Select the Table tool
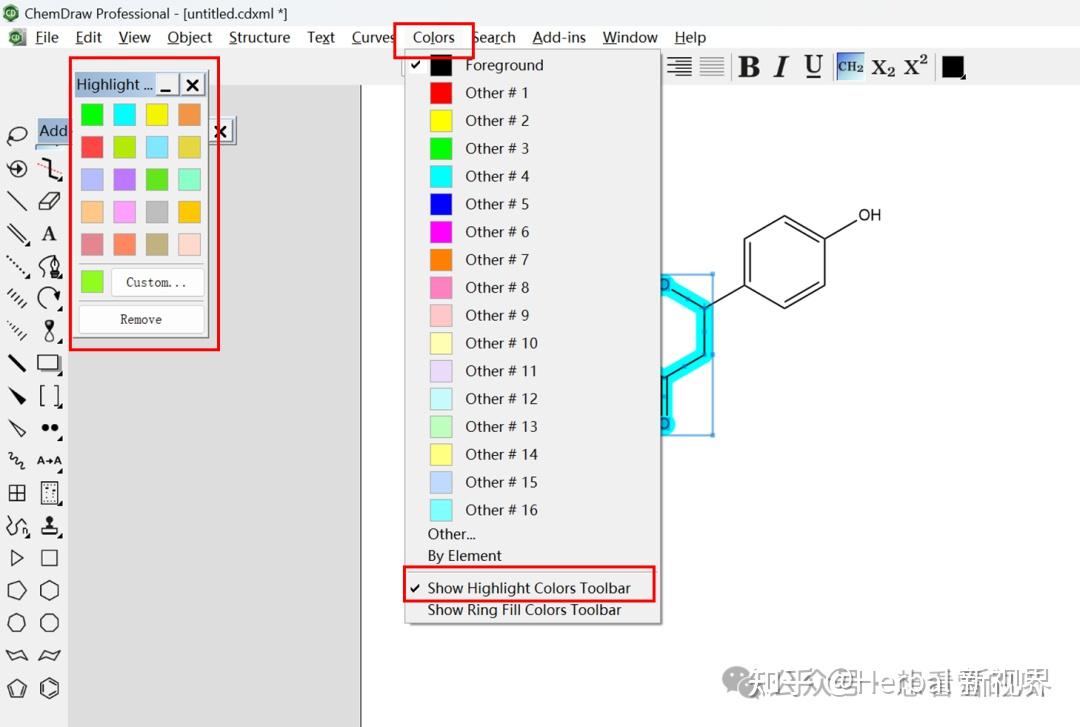Viewport: 1080px width, 727px height. point(17,492)
